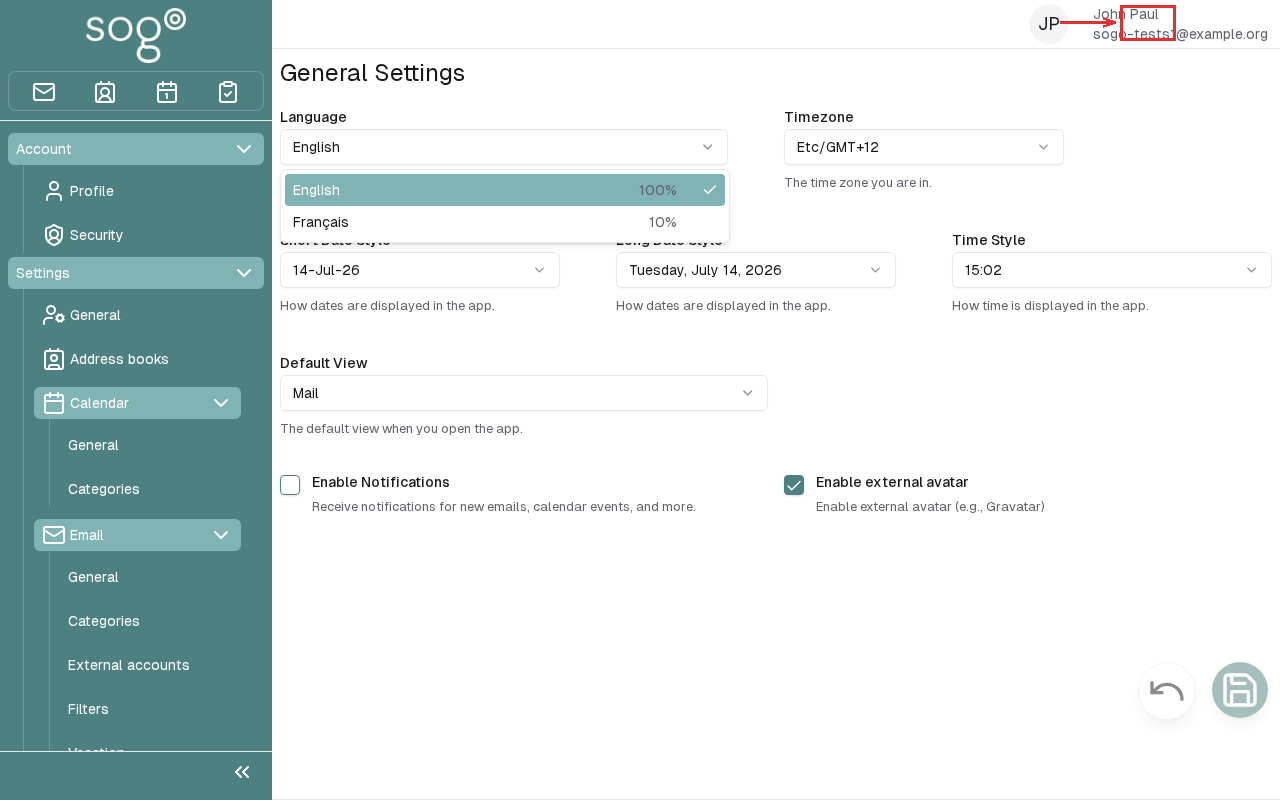Image resolution: width=1280 pixels, height=800 pixels.
Task: Collapse the Email subsection chevron
Action: point(221,535)
